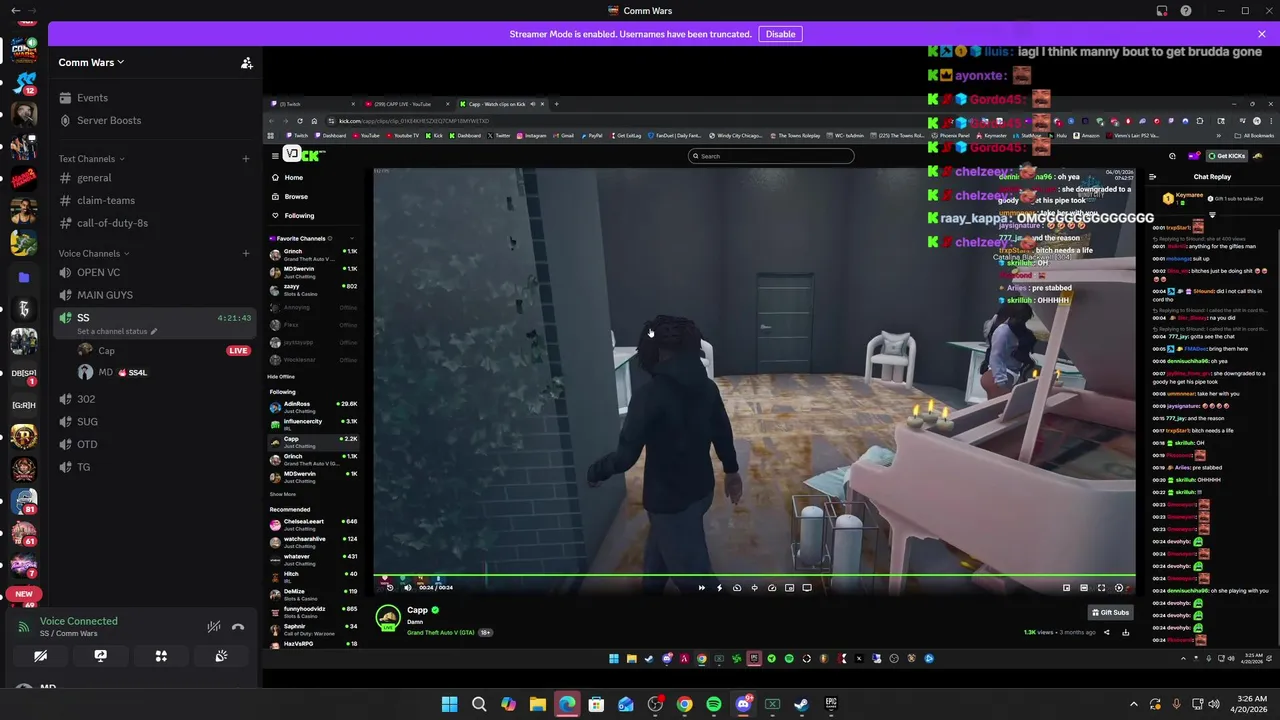
Task: Select the Comm Wars server icon
Action: (24, 50)
